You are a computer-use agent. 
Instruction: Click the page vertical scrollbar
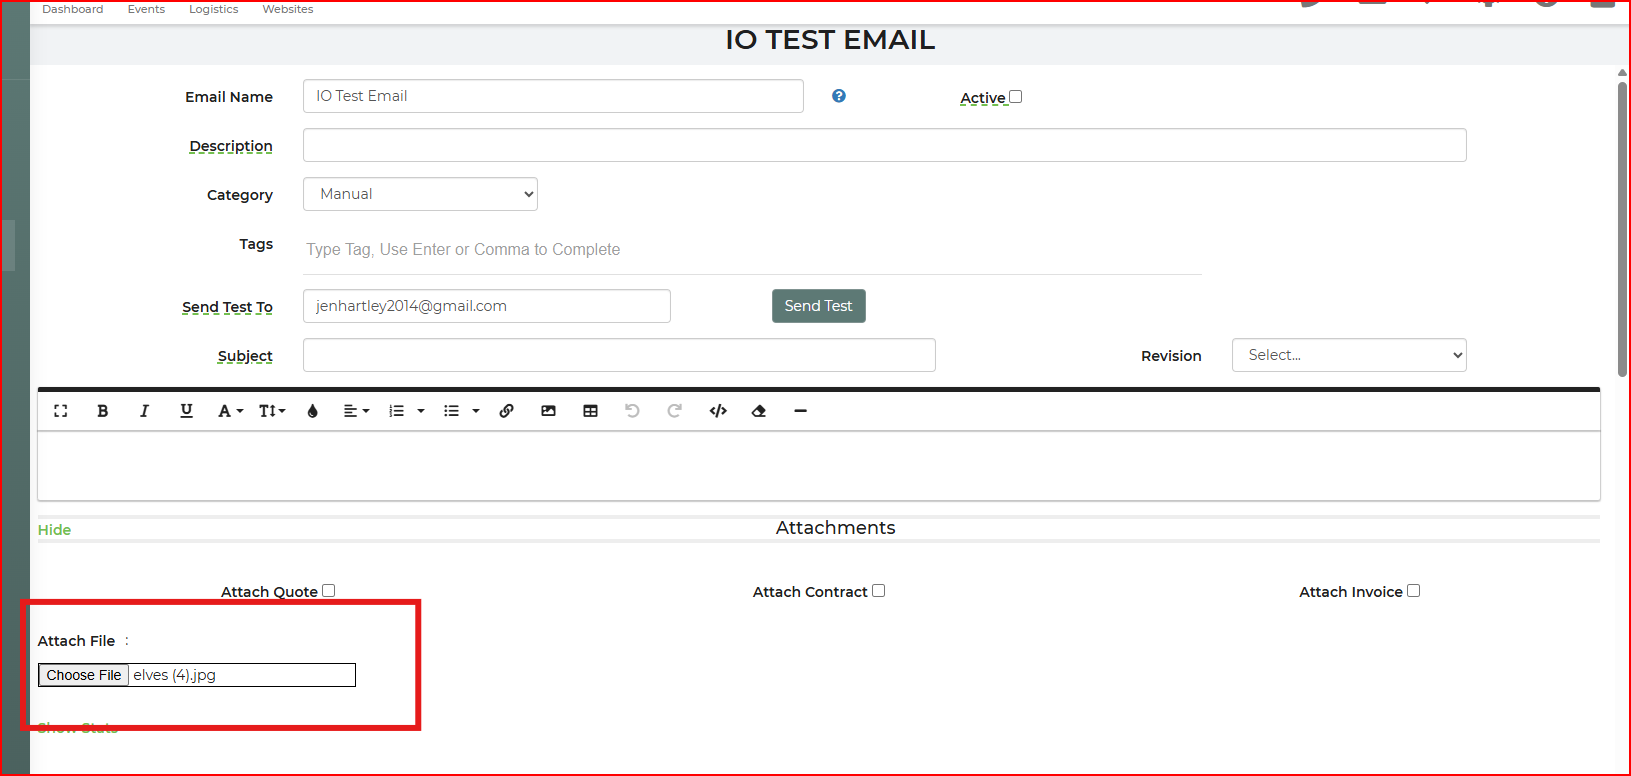coord(1622,230)
